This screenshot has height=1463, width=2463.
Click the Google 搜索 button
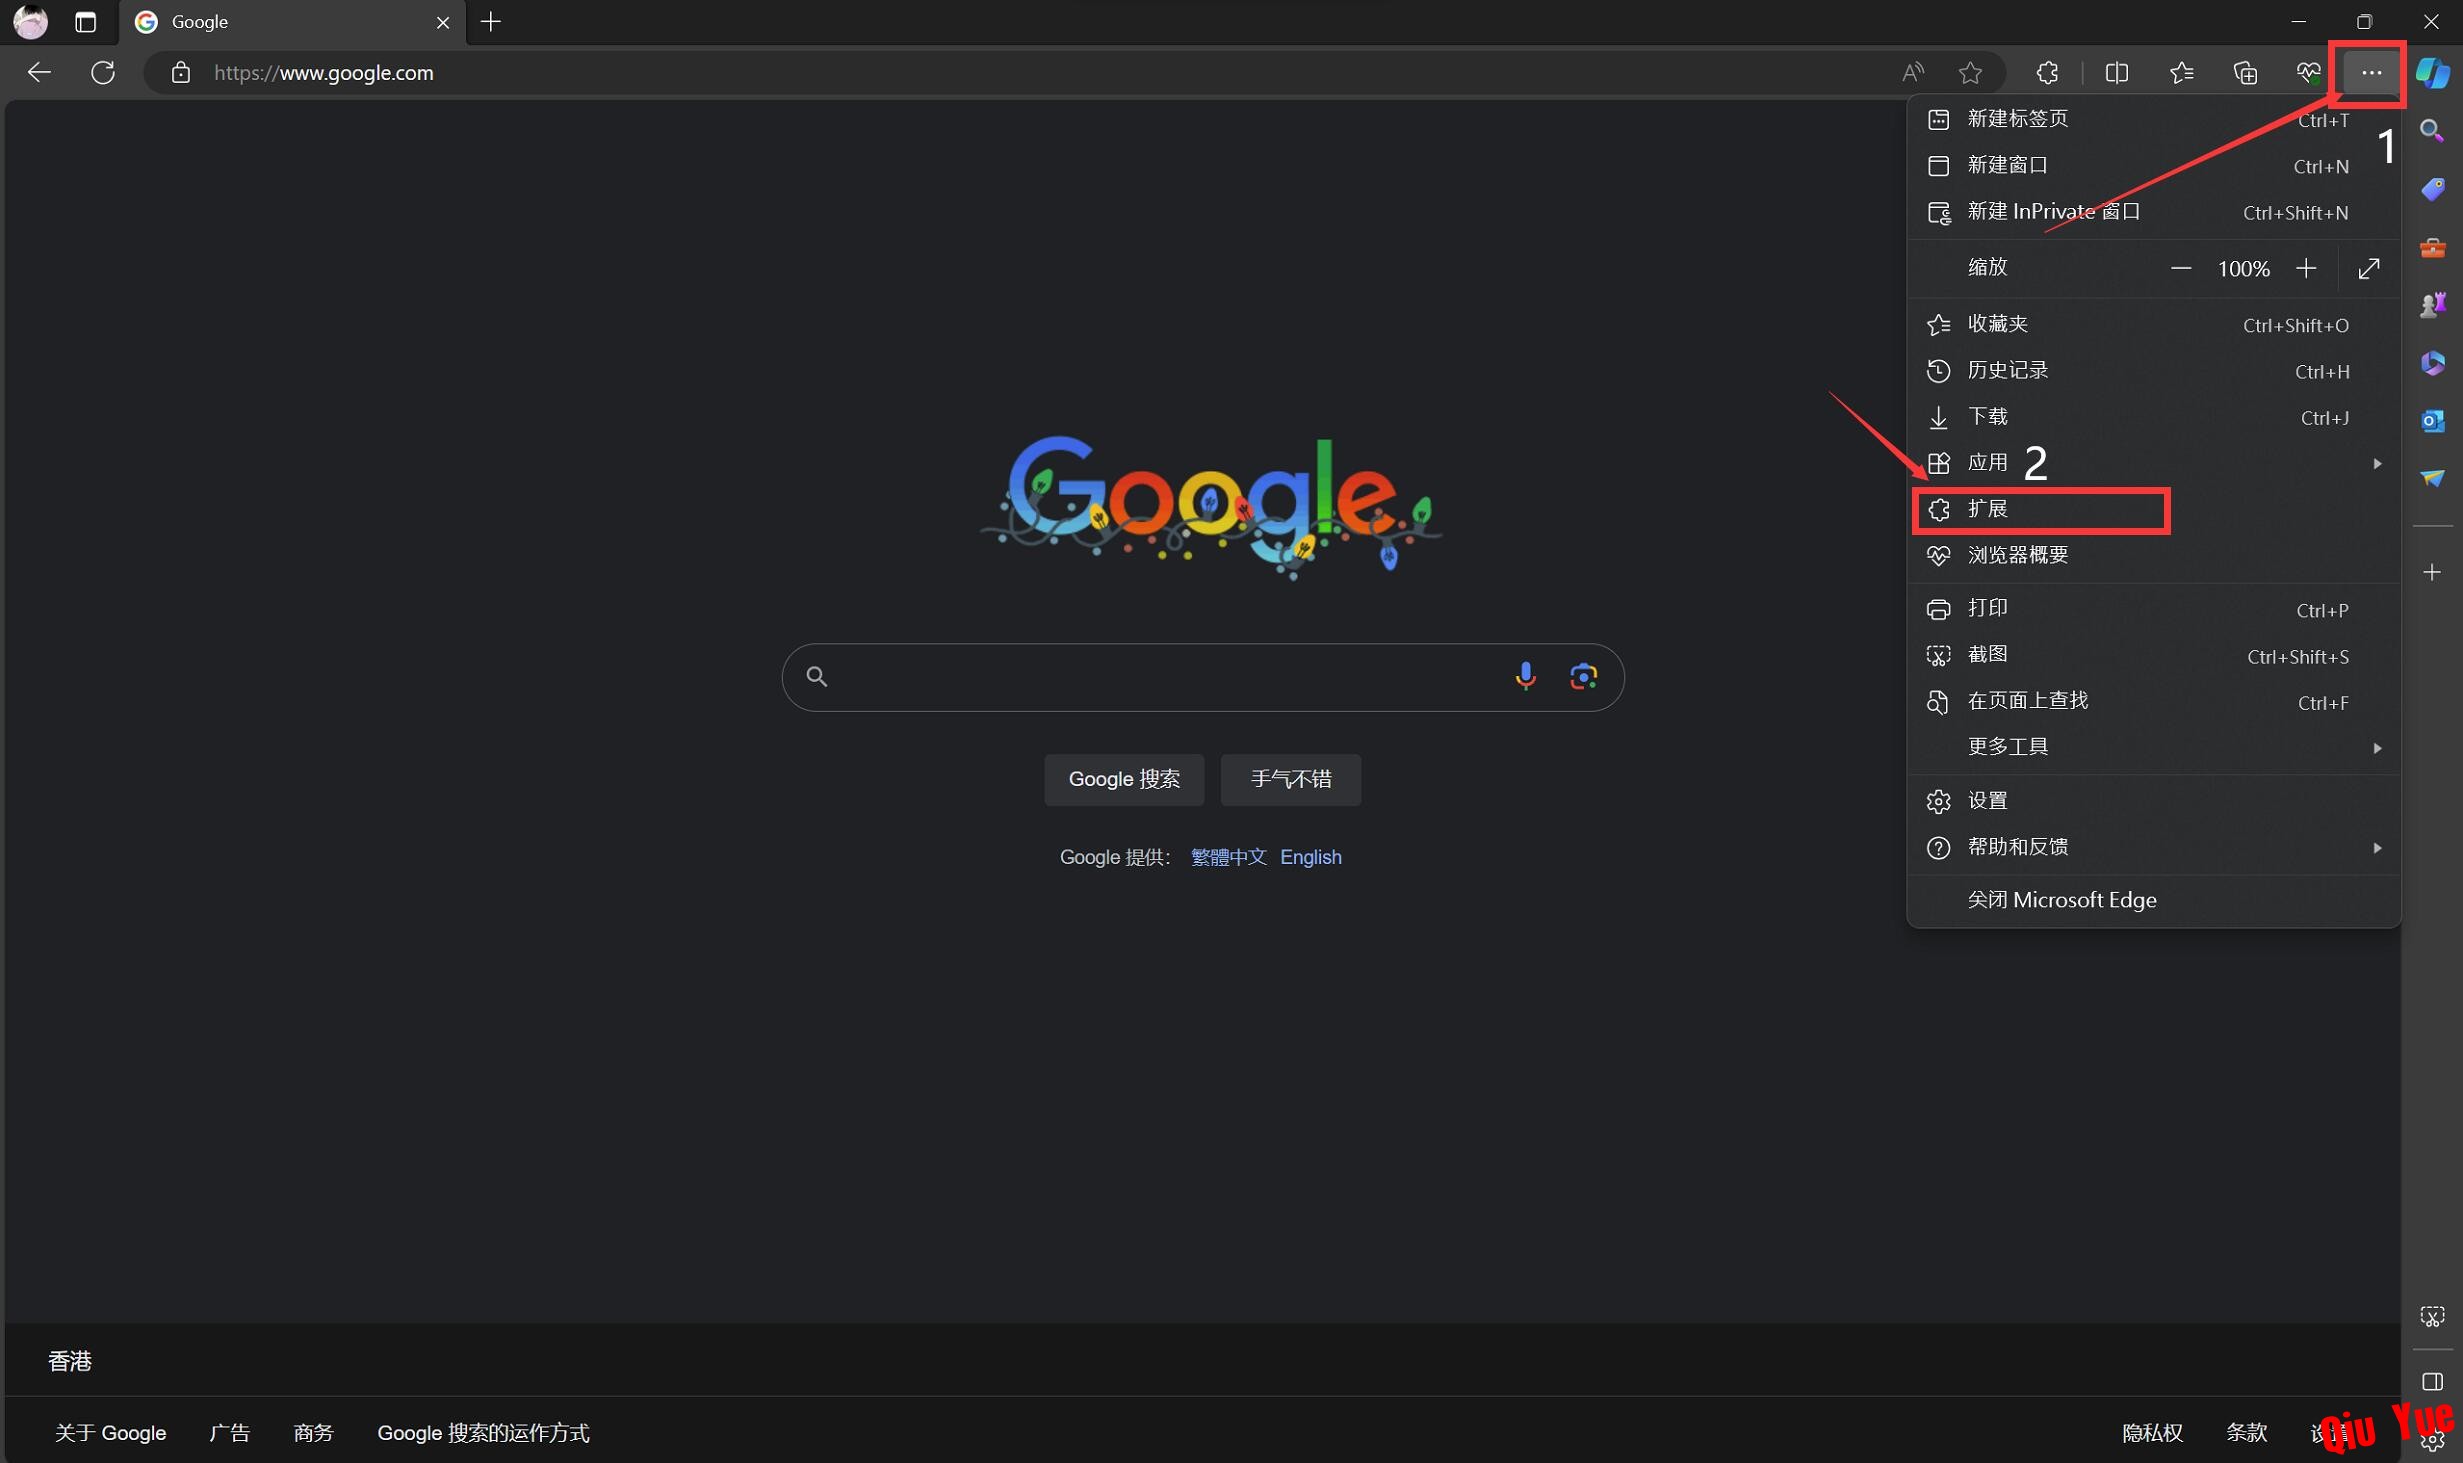[1123, 779]
